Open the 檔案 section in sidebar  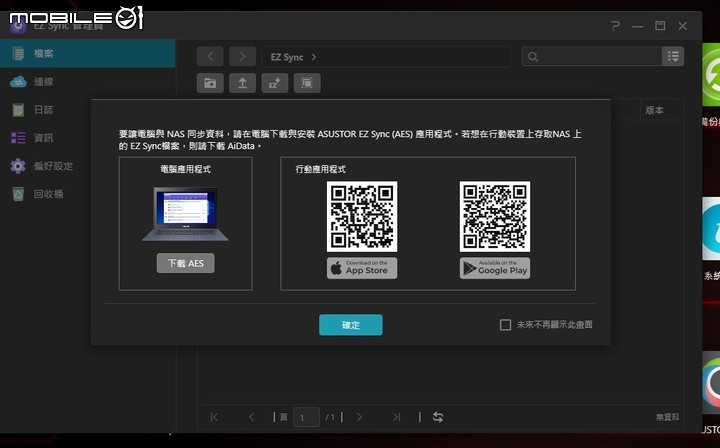87,54
